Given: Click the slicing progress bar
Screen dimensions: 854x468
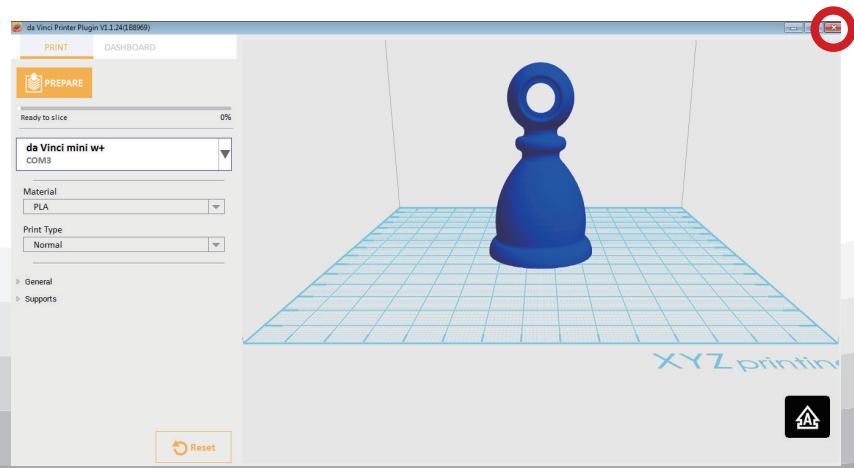Looking at the screenshot, I should [x=126, y=108].
